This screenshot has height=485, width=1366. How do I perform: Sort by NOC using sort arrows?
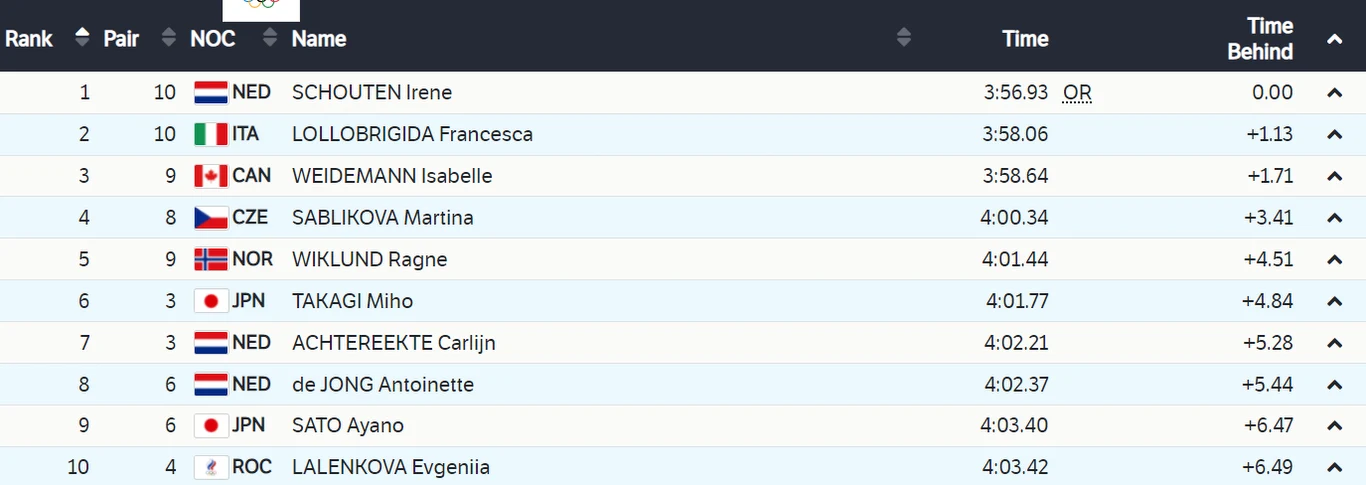tap(269, 38)
